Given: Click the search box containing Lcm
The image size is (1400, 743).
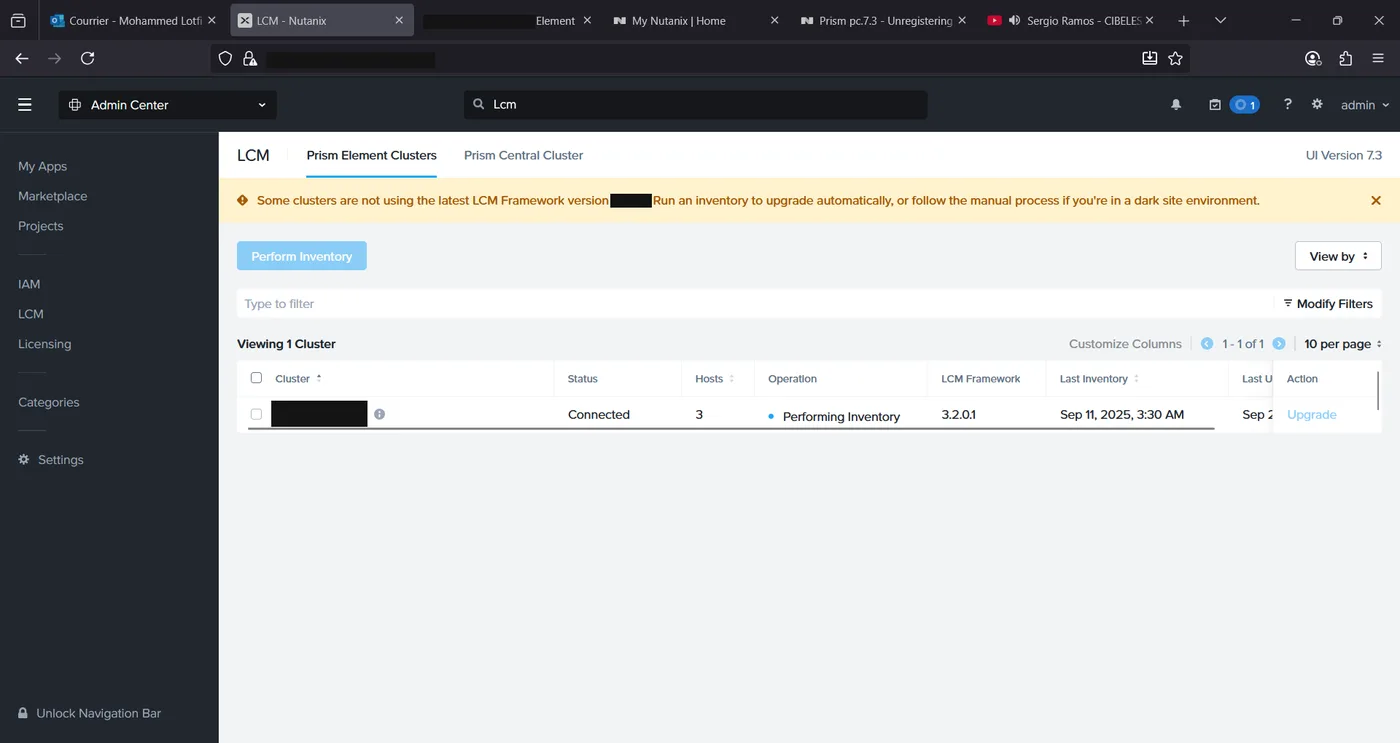Looking at the screenshot, I should tap(695, 105).
